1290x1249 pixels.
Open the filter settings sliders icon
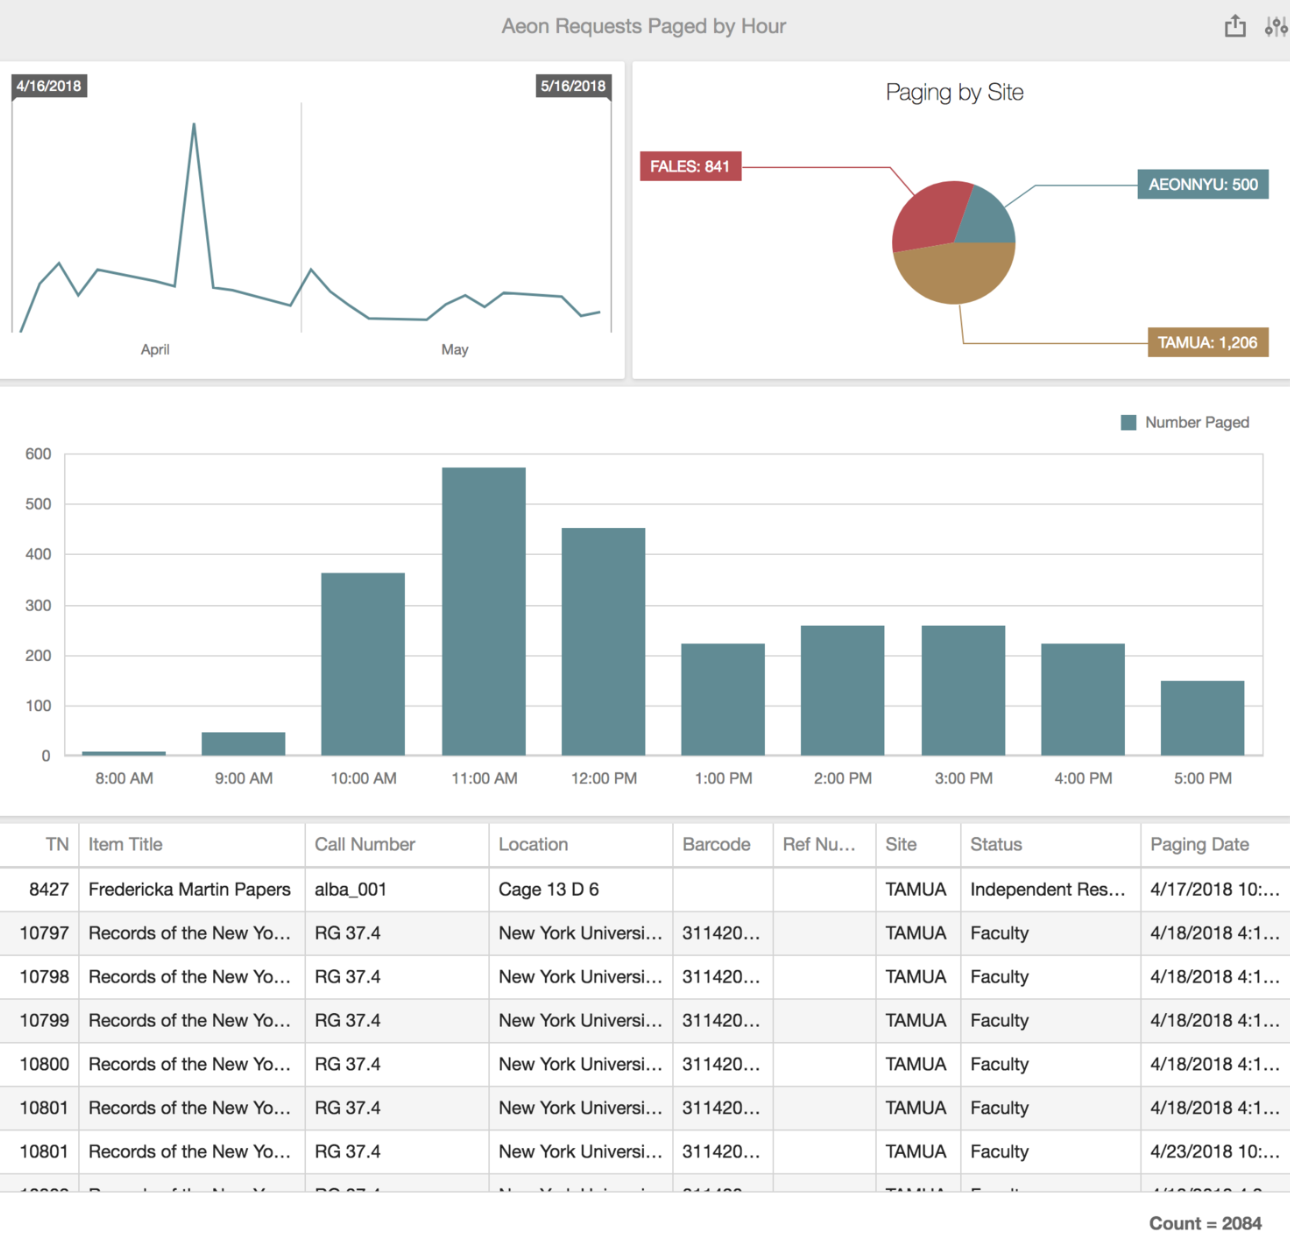click(x=1275, y=27)
